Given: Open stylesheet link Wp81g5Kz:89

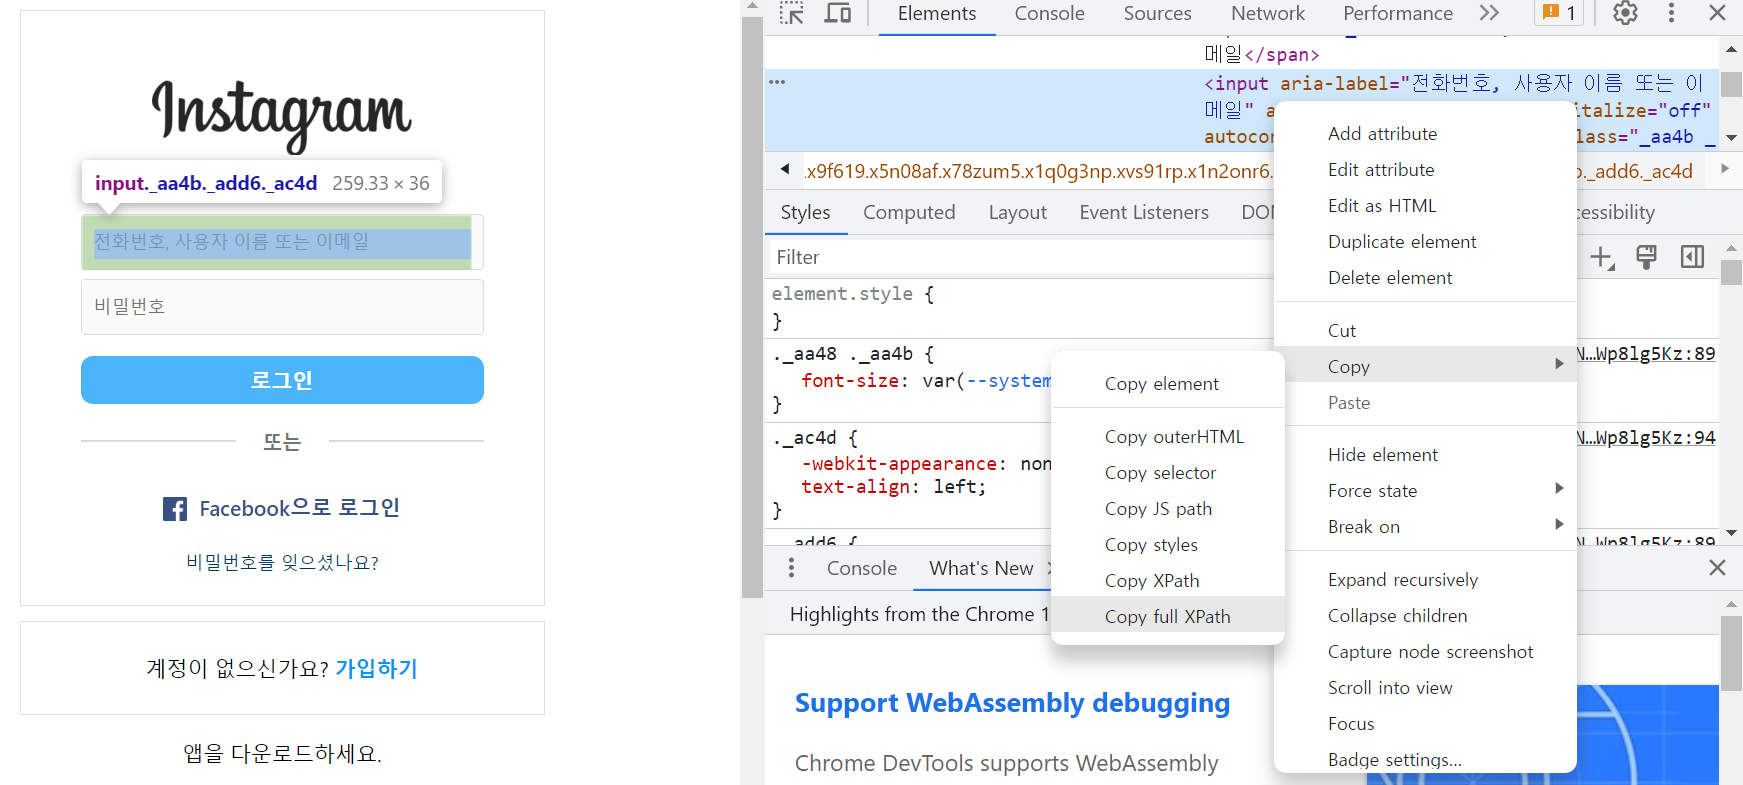Looking at the screenshot, I should (x=1646, y=354).
